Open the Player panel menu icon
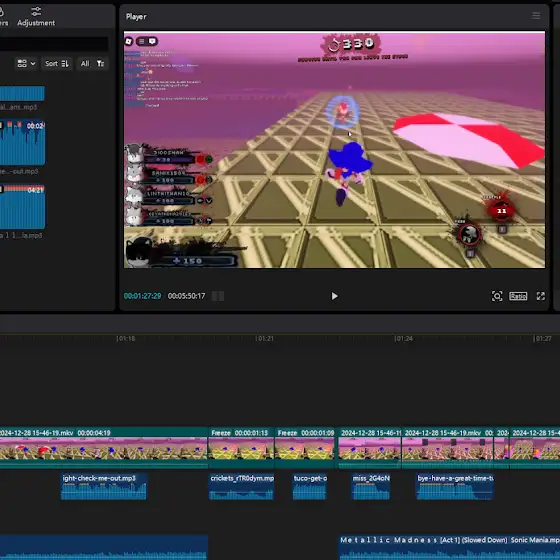This screenshot has width=560, height=560. point(536,16)
